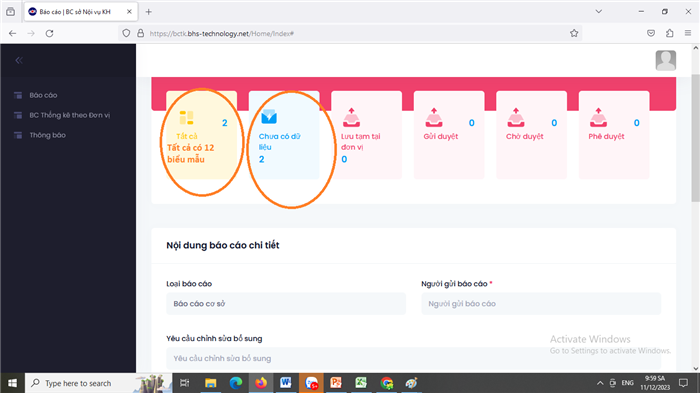Image resolution: width=700 pixels, height=393 pixels.
Task: Go to 'Thông báo' in the sidebar
Action: [x=40, y=135]
